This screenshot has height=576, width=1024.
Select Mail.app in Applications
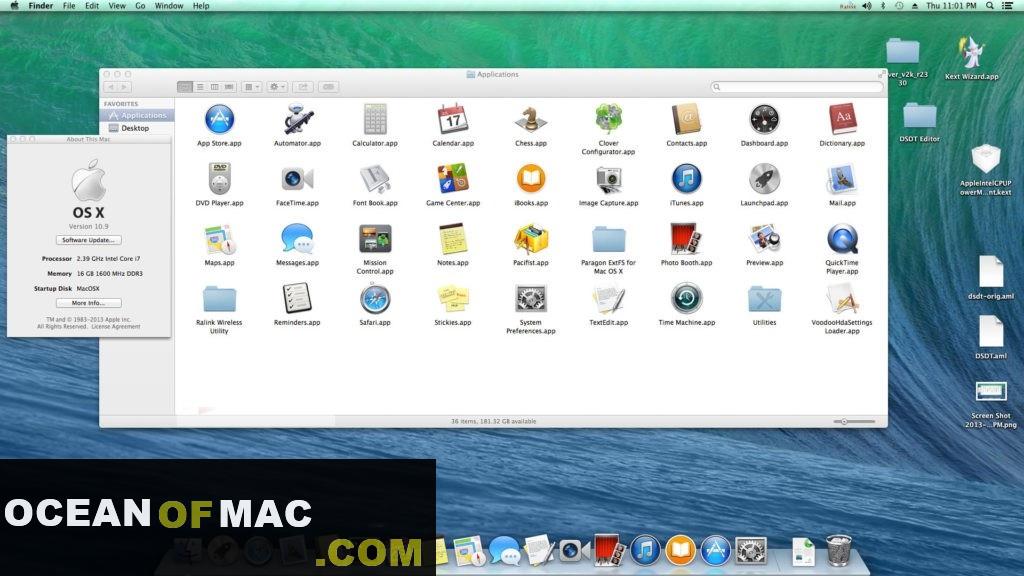click(x=842, y=179)
